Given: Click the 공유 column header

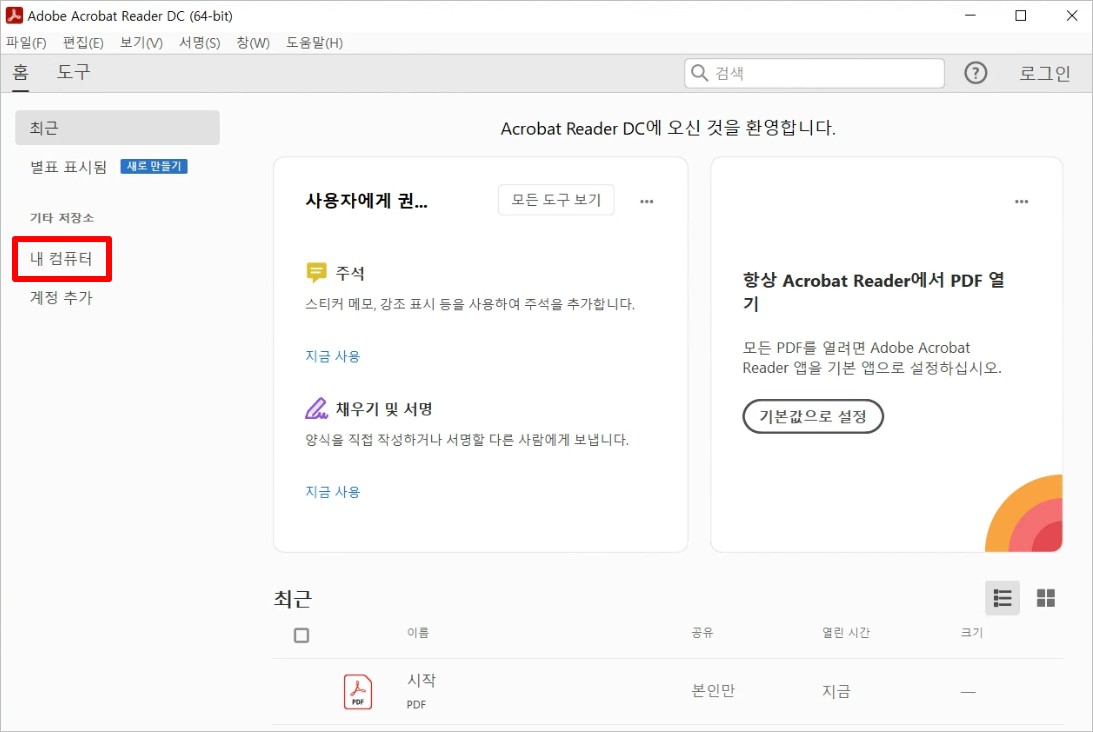Looking at the screenshot, I should (702, 633).
